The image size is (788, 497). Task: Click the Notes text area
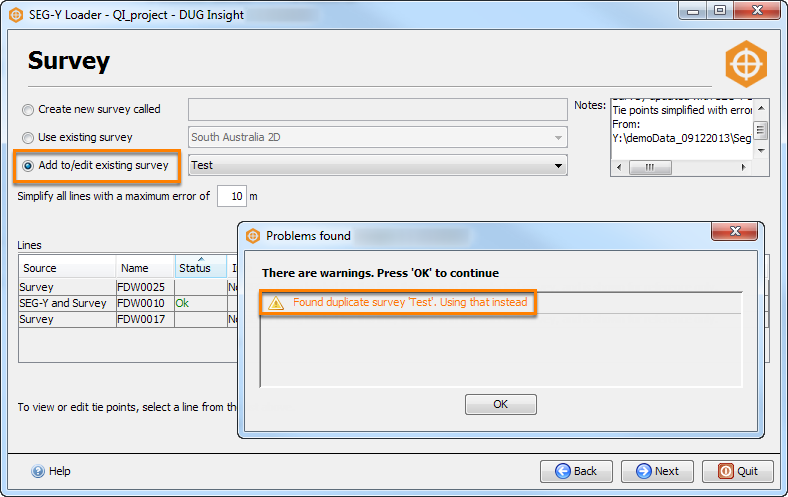(x=681, y=130)
